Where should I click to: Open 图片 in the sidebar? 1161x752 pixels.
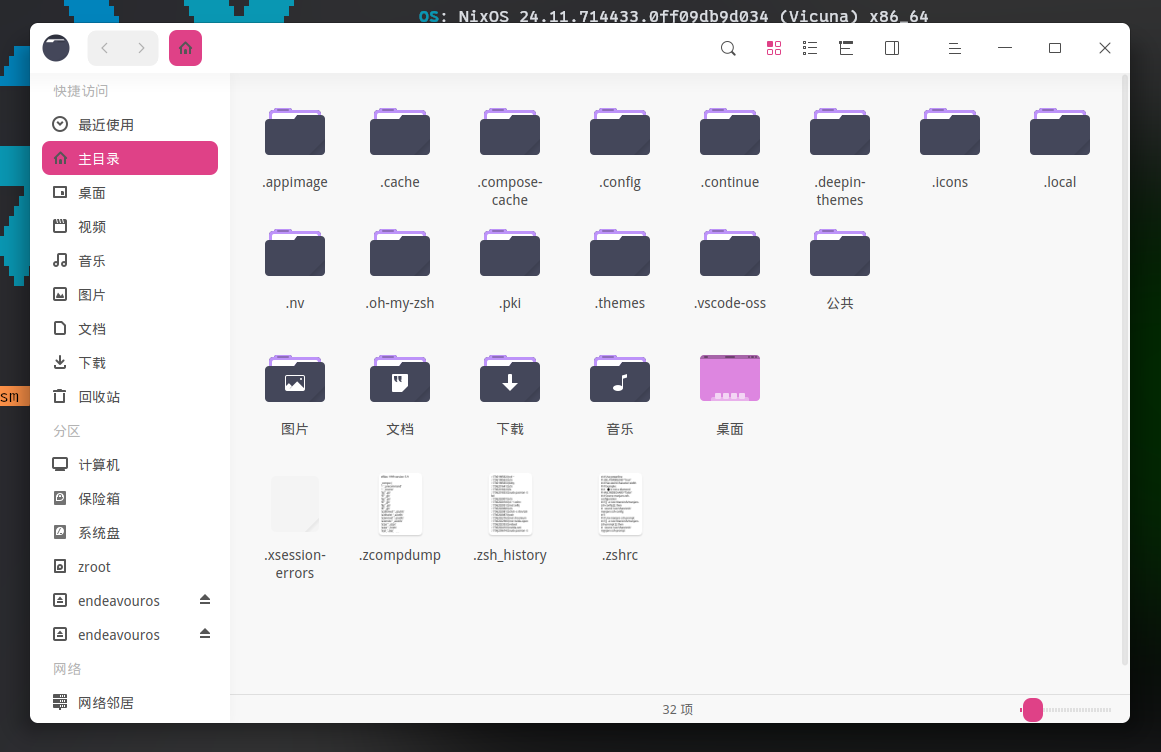pos(130,295)
